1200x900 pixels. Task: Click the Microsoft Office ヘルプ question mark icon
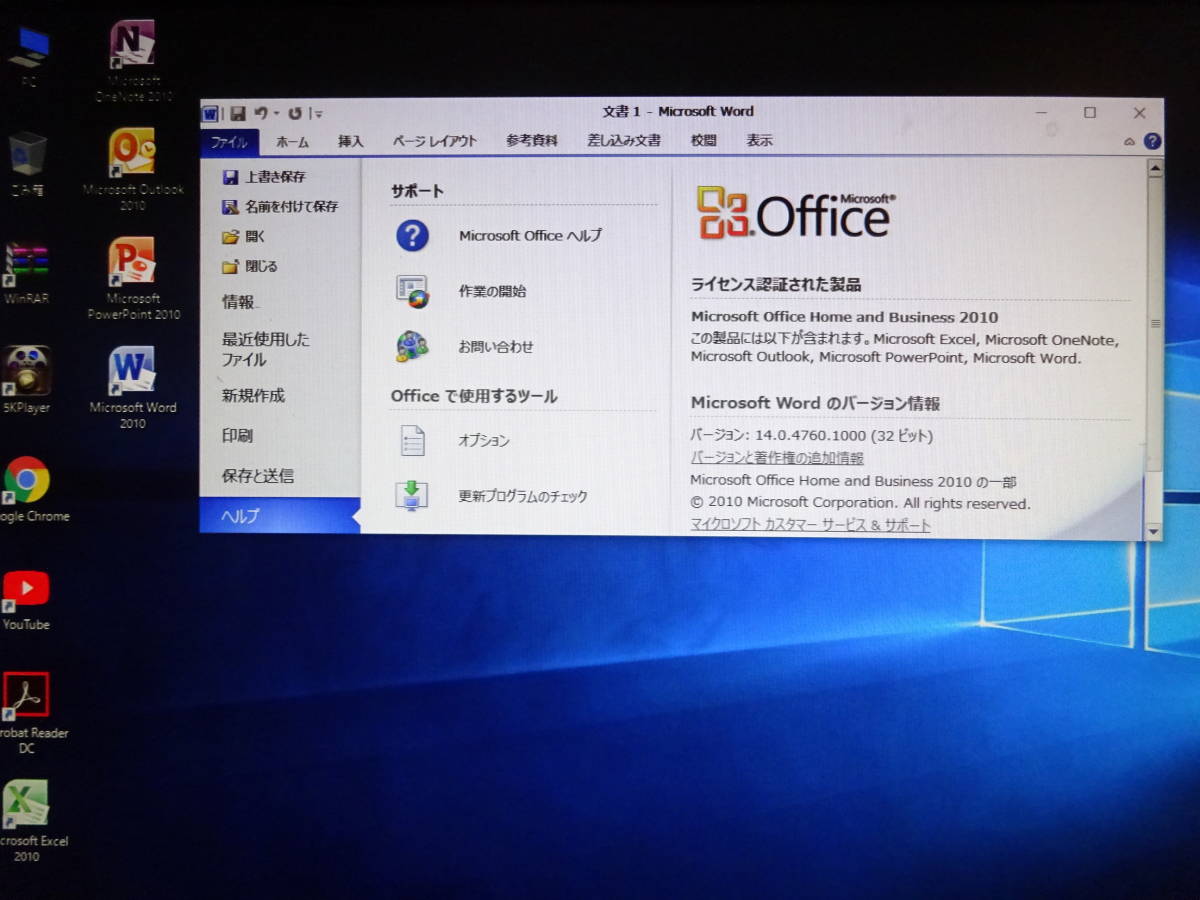(x=412, y=236)
